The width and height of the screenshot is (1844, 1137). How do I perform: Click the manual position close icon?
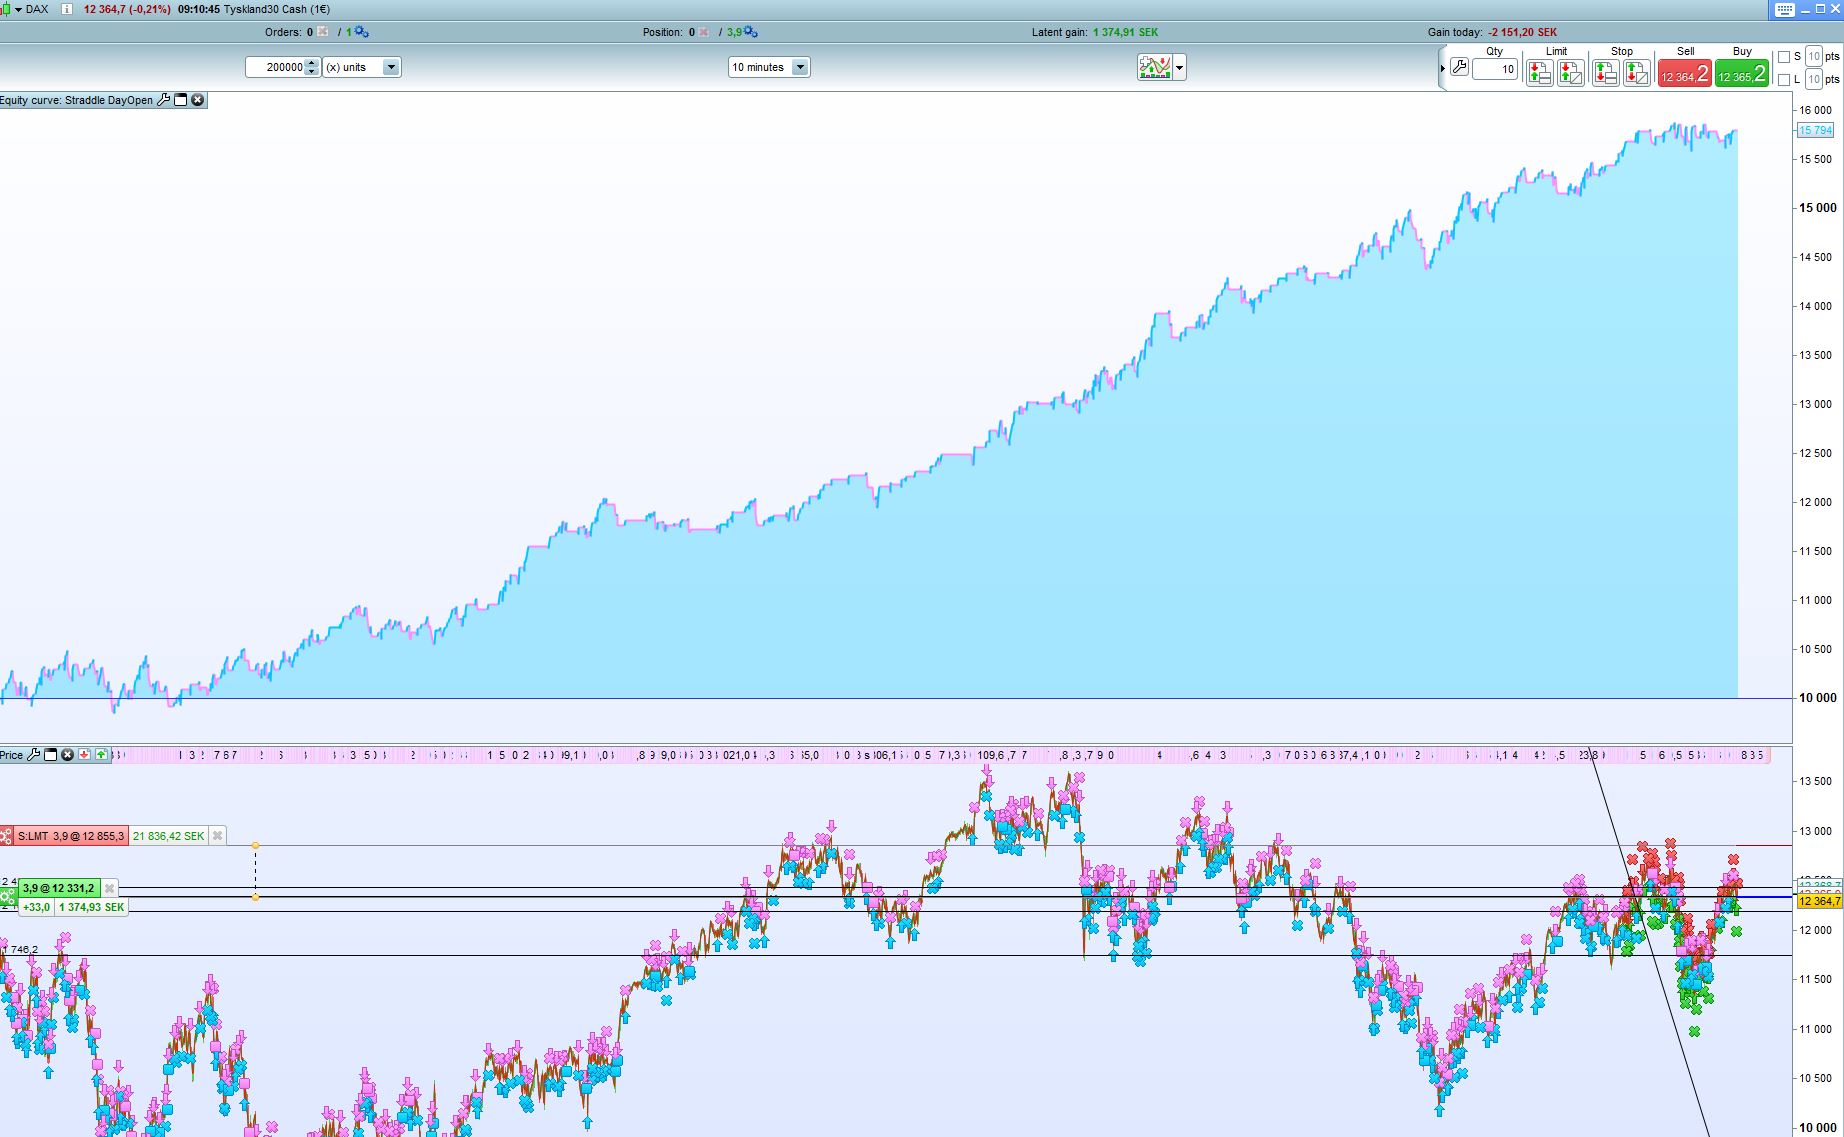[x=704, y=32]
